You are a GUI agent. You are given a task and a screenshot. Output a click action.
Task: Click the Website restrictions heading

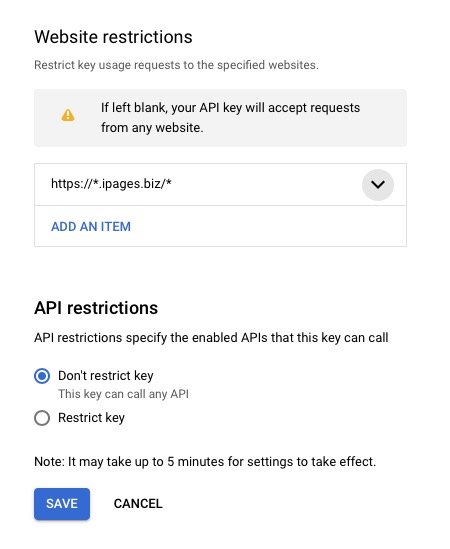(x=113, y=37)
